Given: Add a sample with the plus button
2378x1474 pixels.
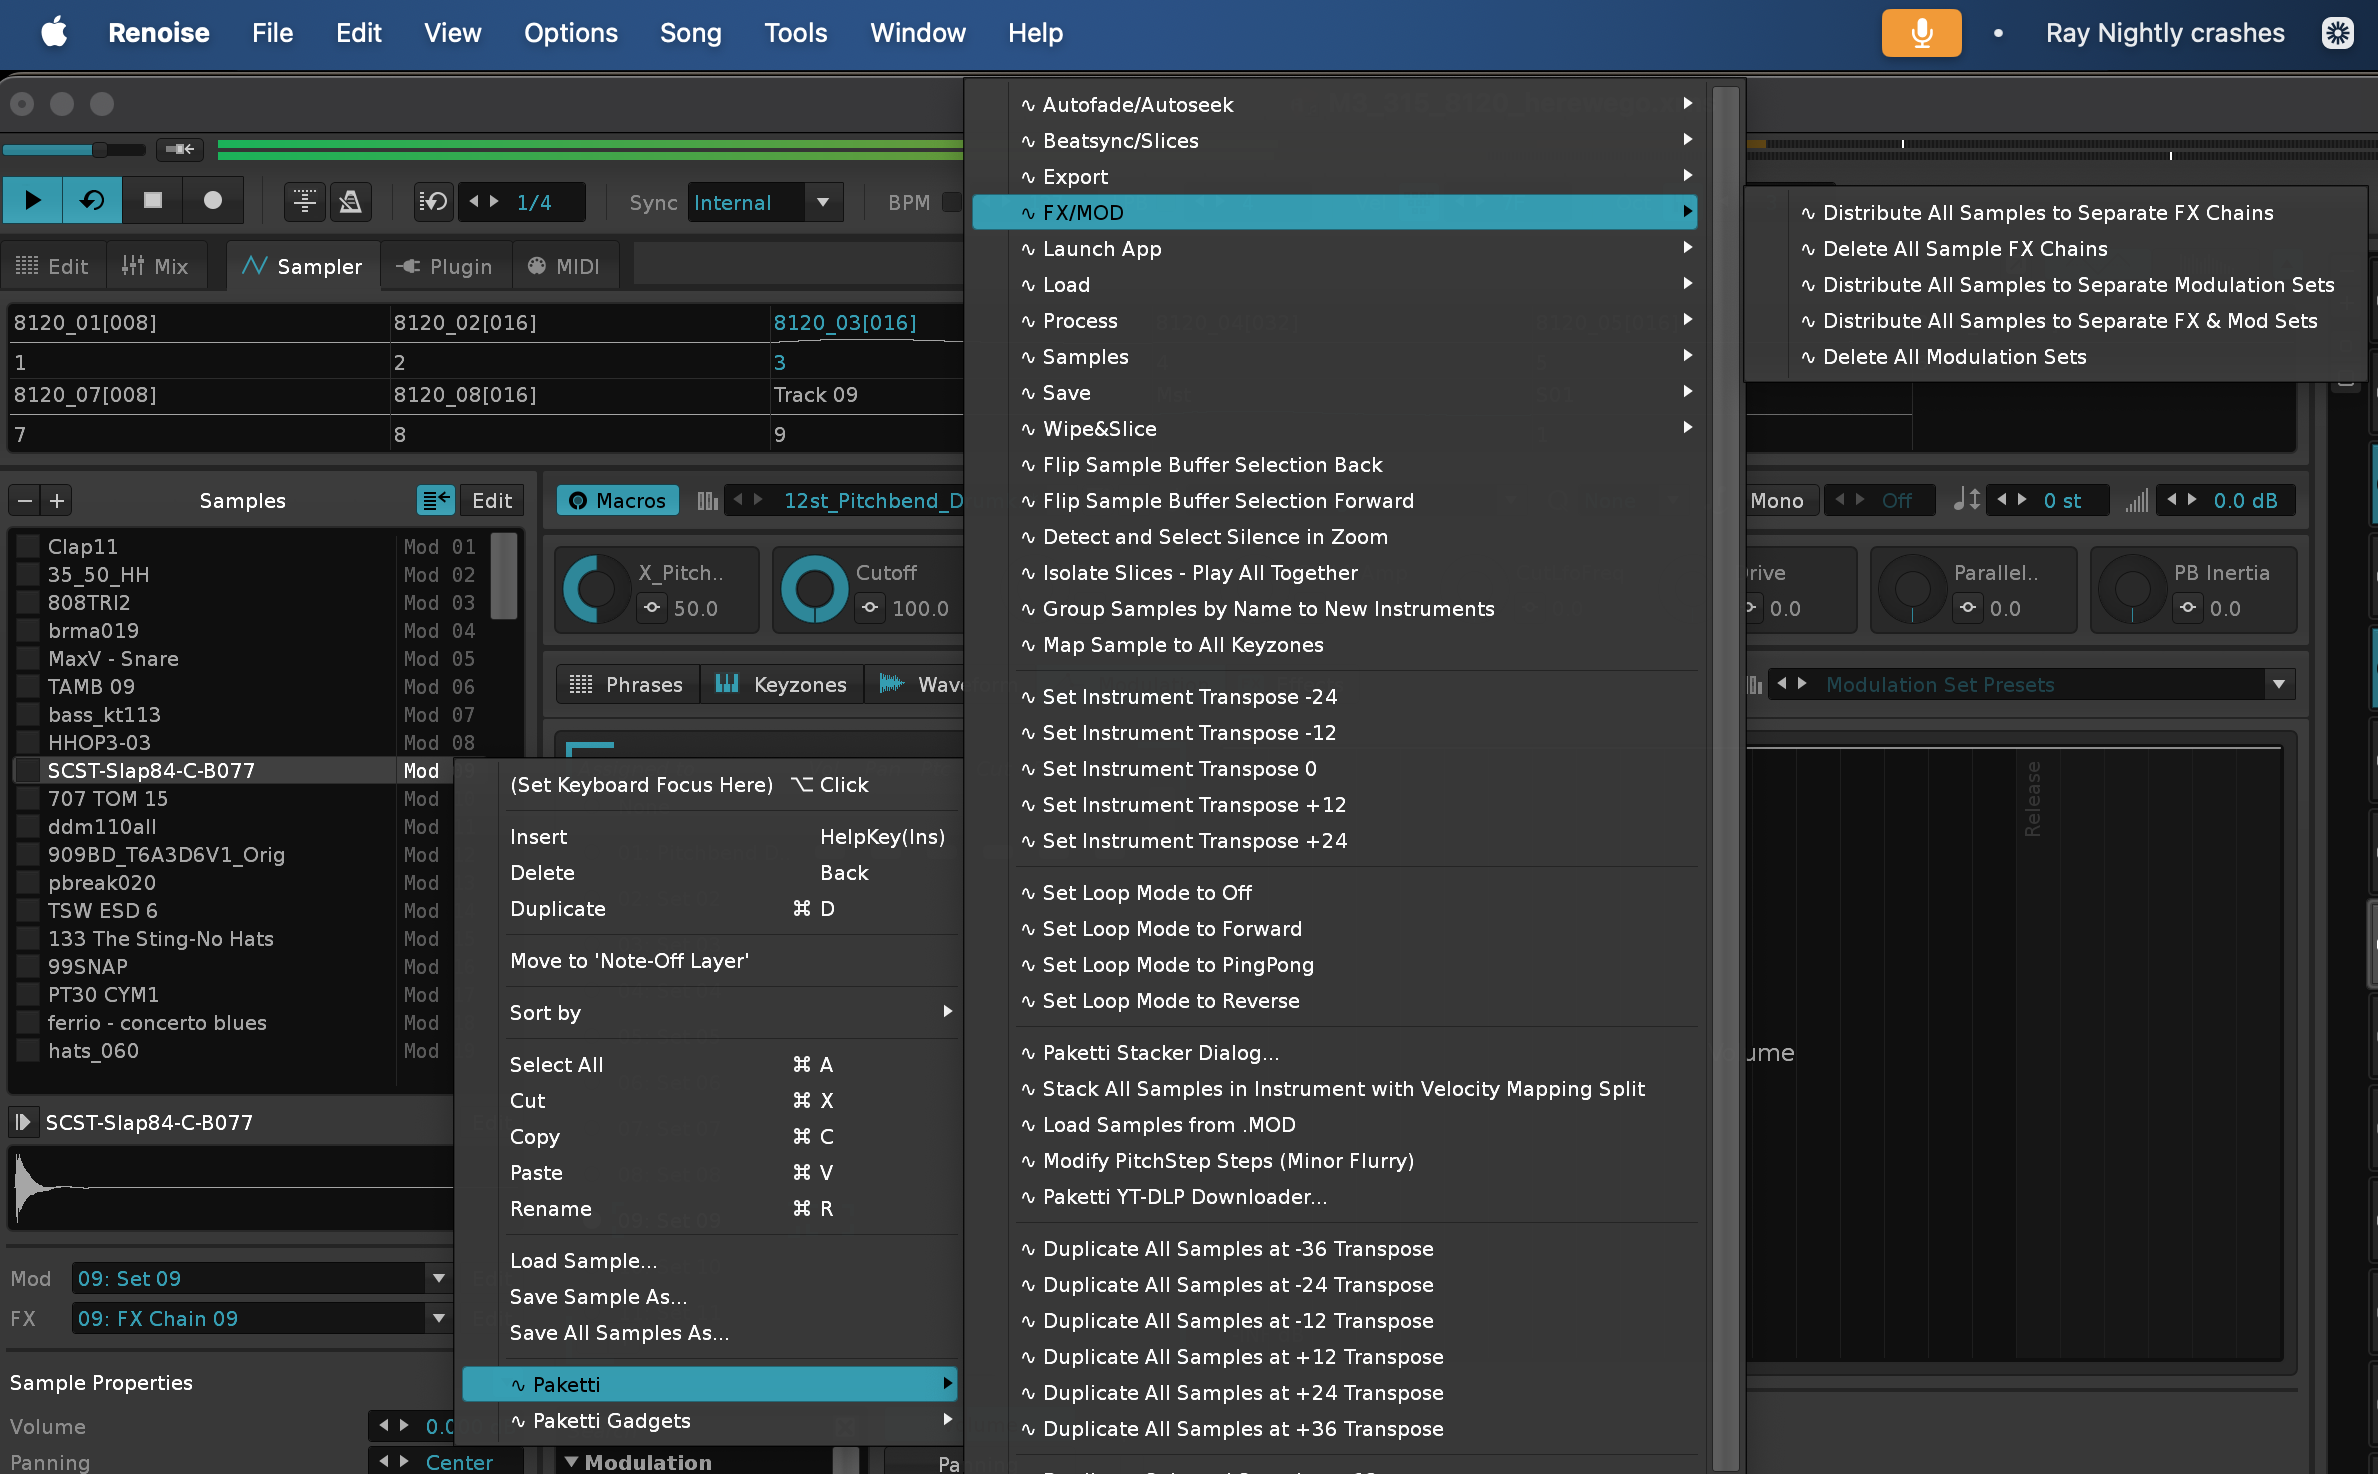Looking at the screenshot, I should tap(57, 501).
